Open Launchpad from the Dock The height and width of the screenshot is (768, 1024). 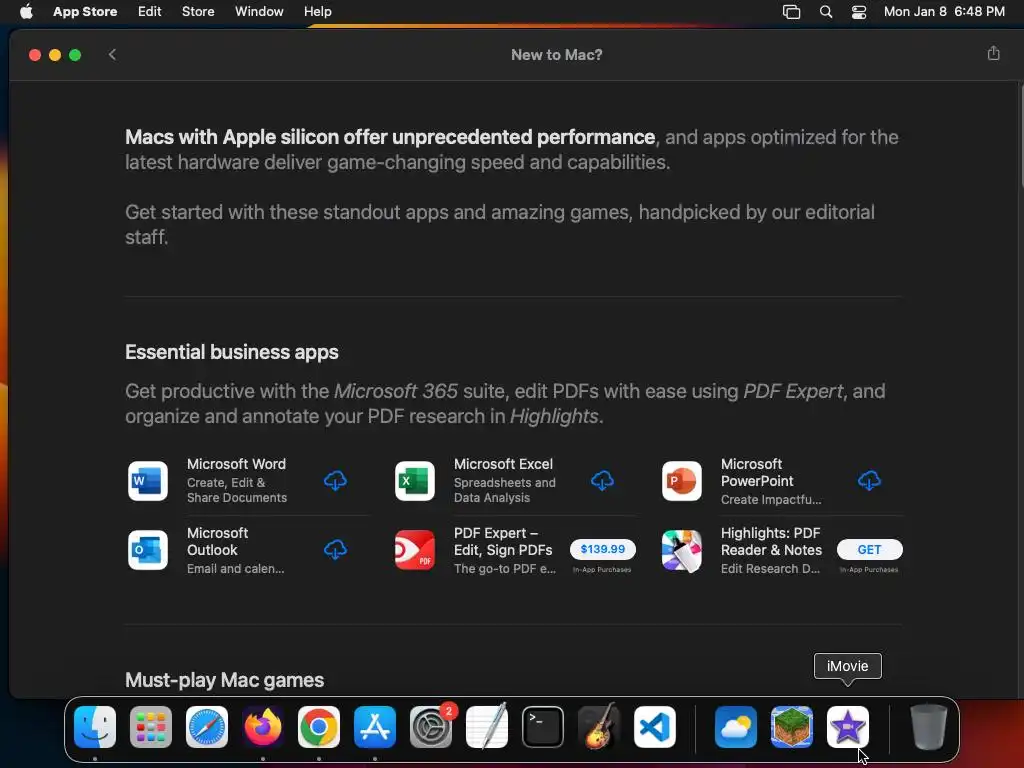click(151, 727)
